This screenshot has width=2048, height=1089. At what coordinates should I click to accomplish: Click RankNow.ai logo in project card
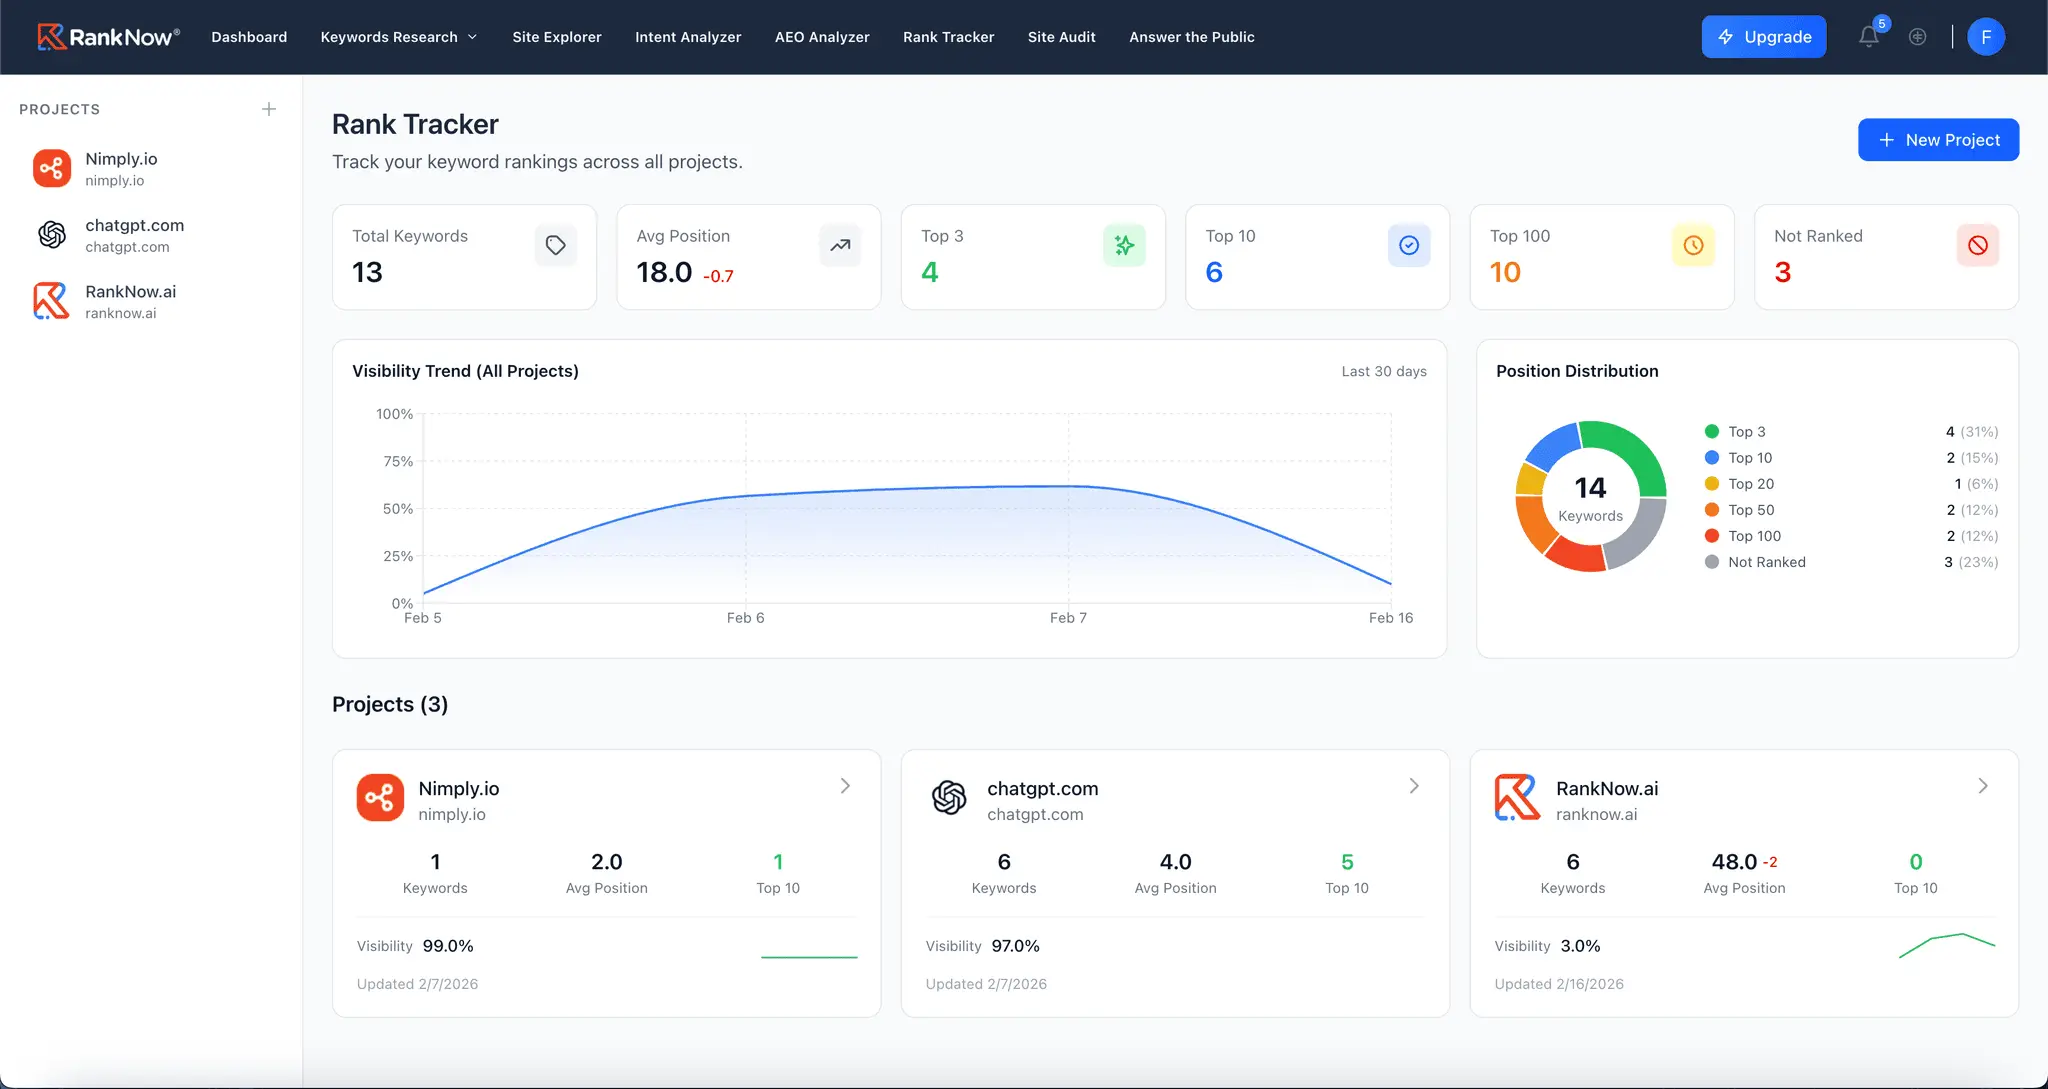point(1517,798)
